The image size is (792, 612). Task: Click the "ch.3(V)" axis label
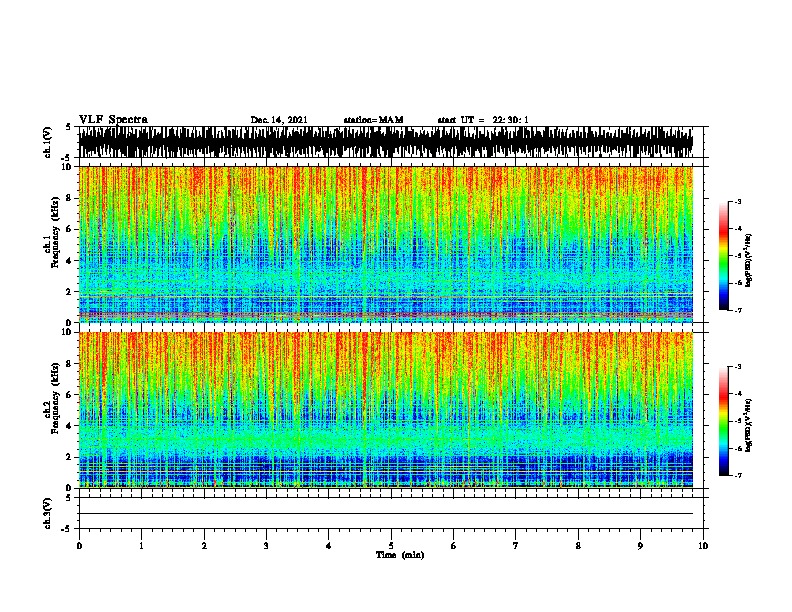coord(48,513)
